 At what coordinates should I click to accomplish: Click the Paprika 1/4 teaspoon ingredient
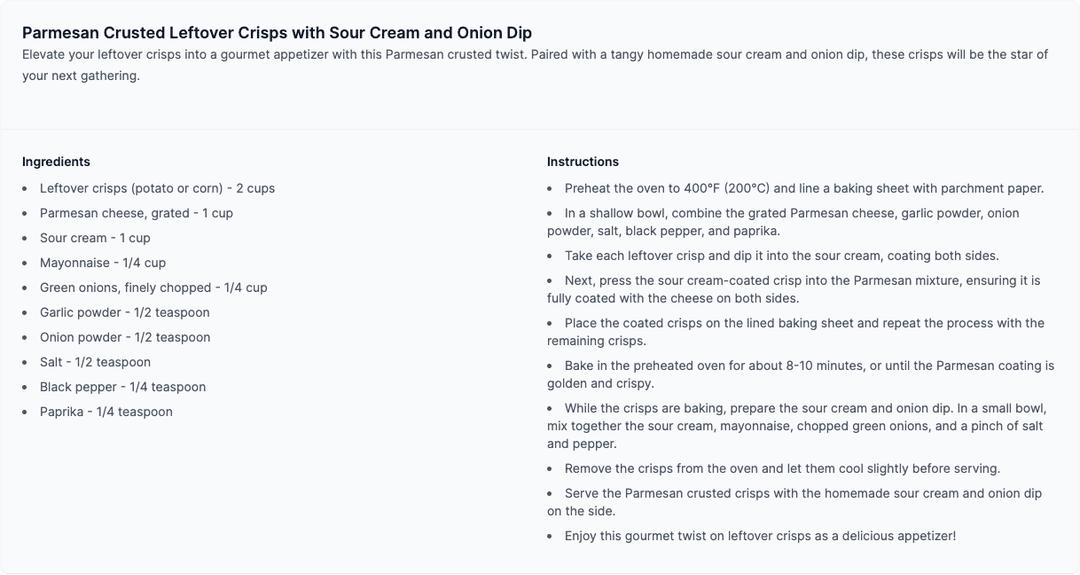pos(106,412)
